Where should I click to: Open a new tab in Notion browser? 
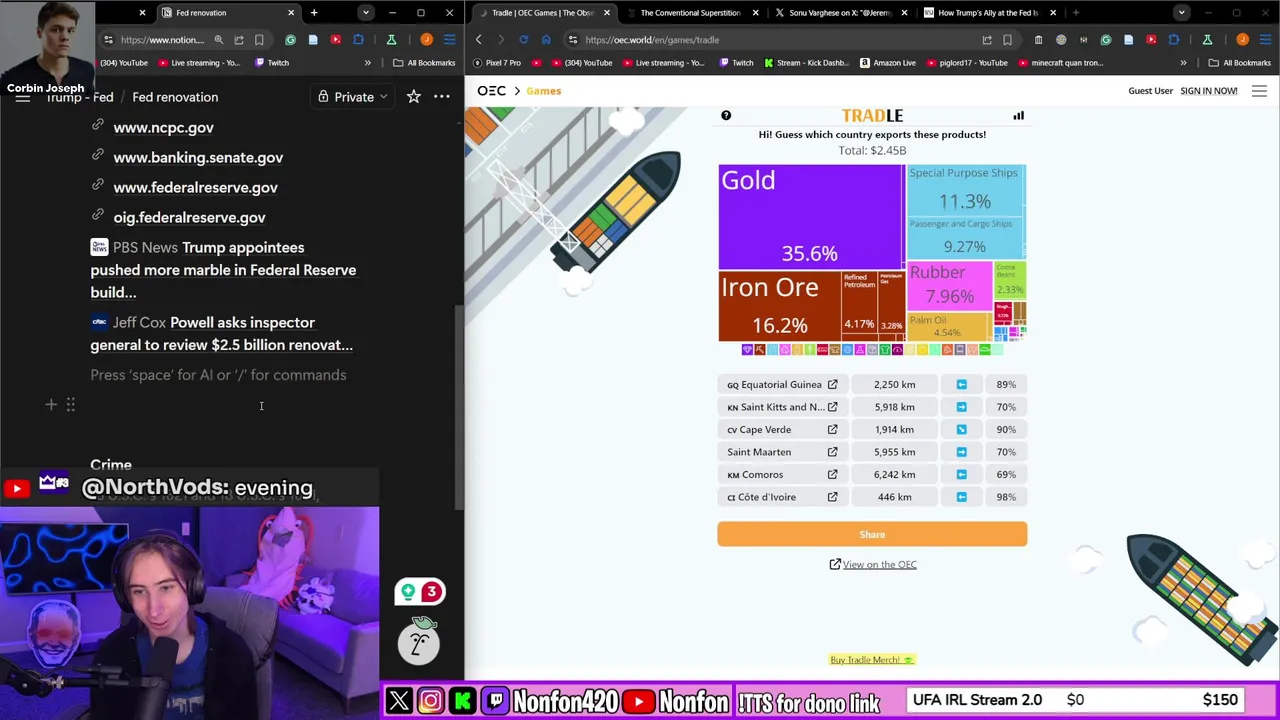pyautogui.click(x=314, y=13)
